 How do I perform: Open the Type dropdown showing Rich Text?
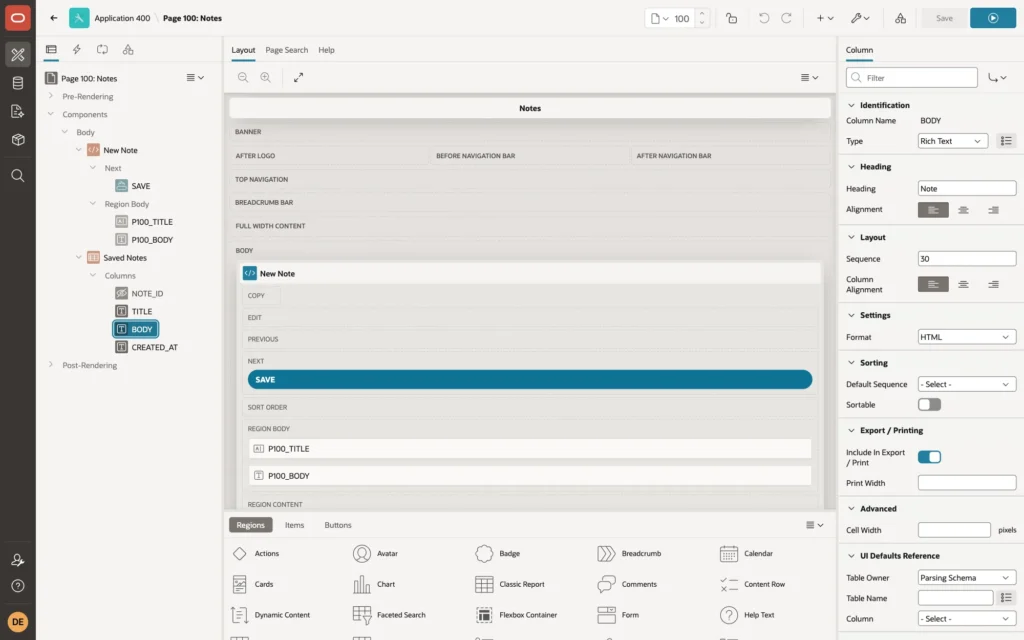(952, 141)
